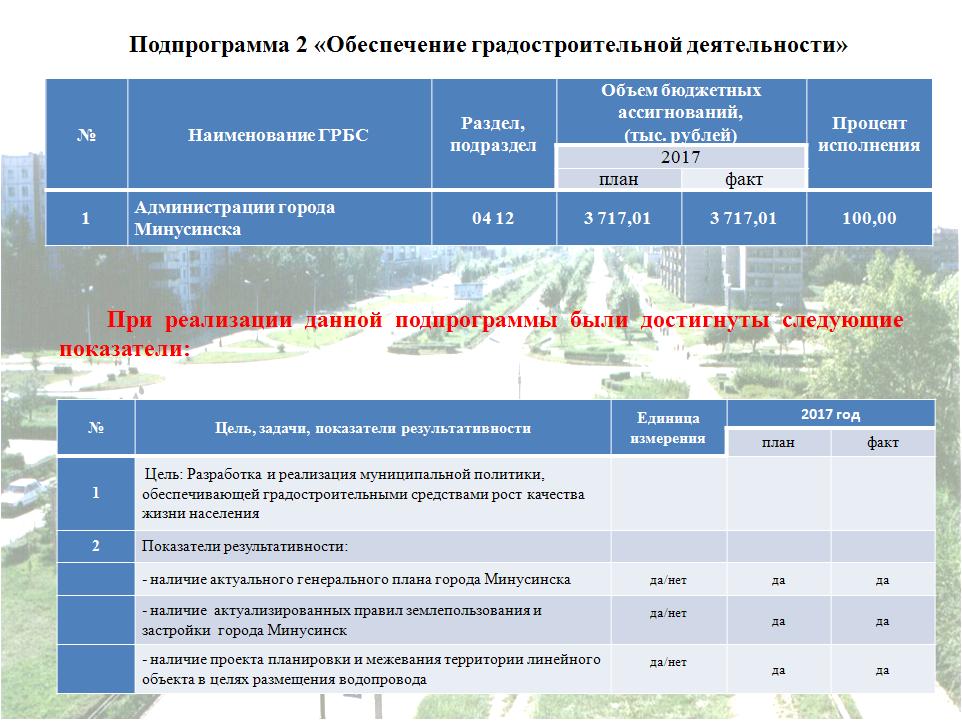Click the execution percentage «100,00»
The width and height of the screenshot is (962, 722).
[869, 218]
